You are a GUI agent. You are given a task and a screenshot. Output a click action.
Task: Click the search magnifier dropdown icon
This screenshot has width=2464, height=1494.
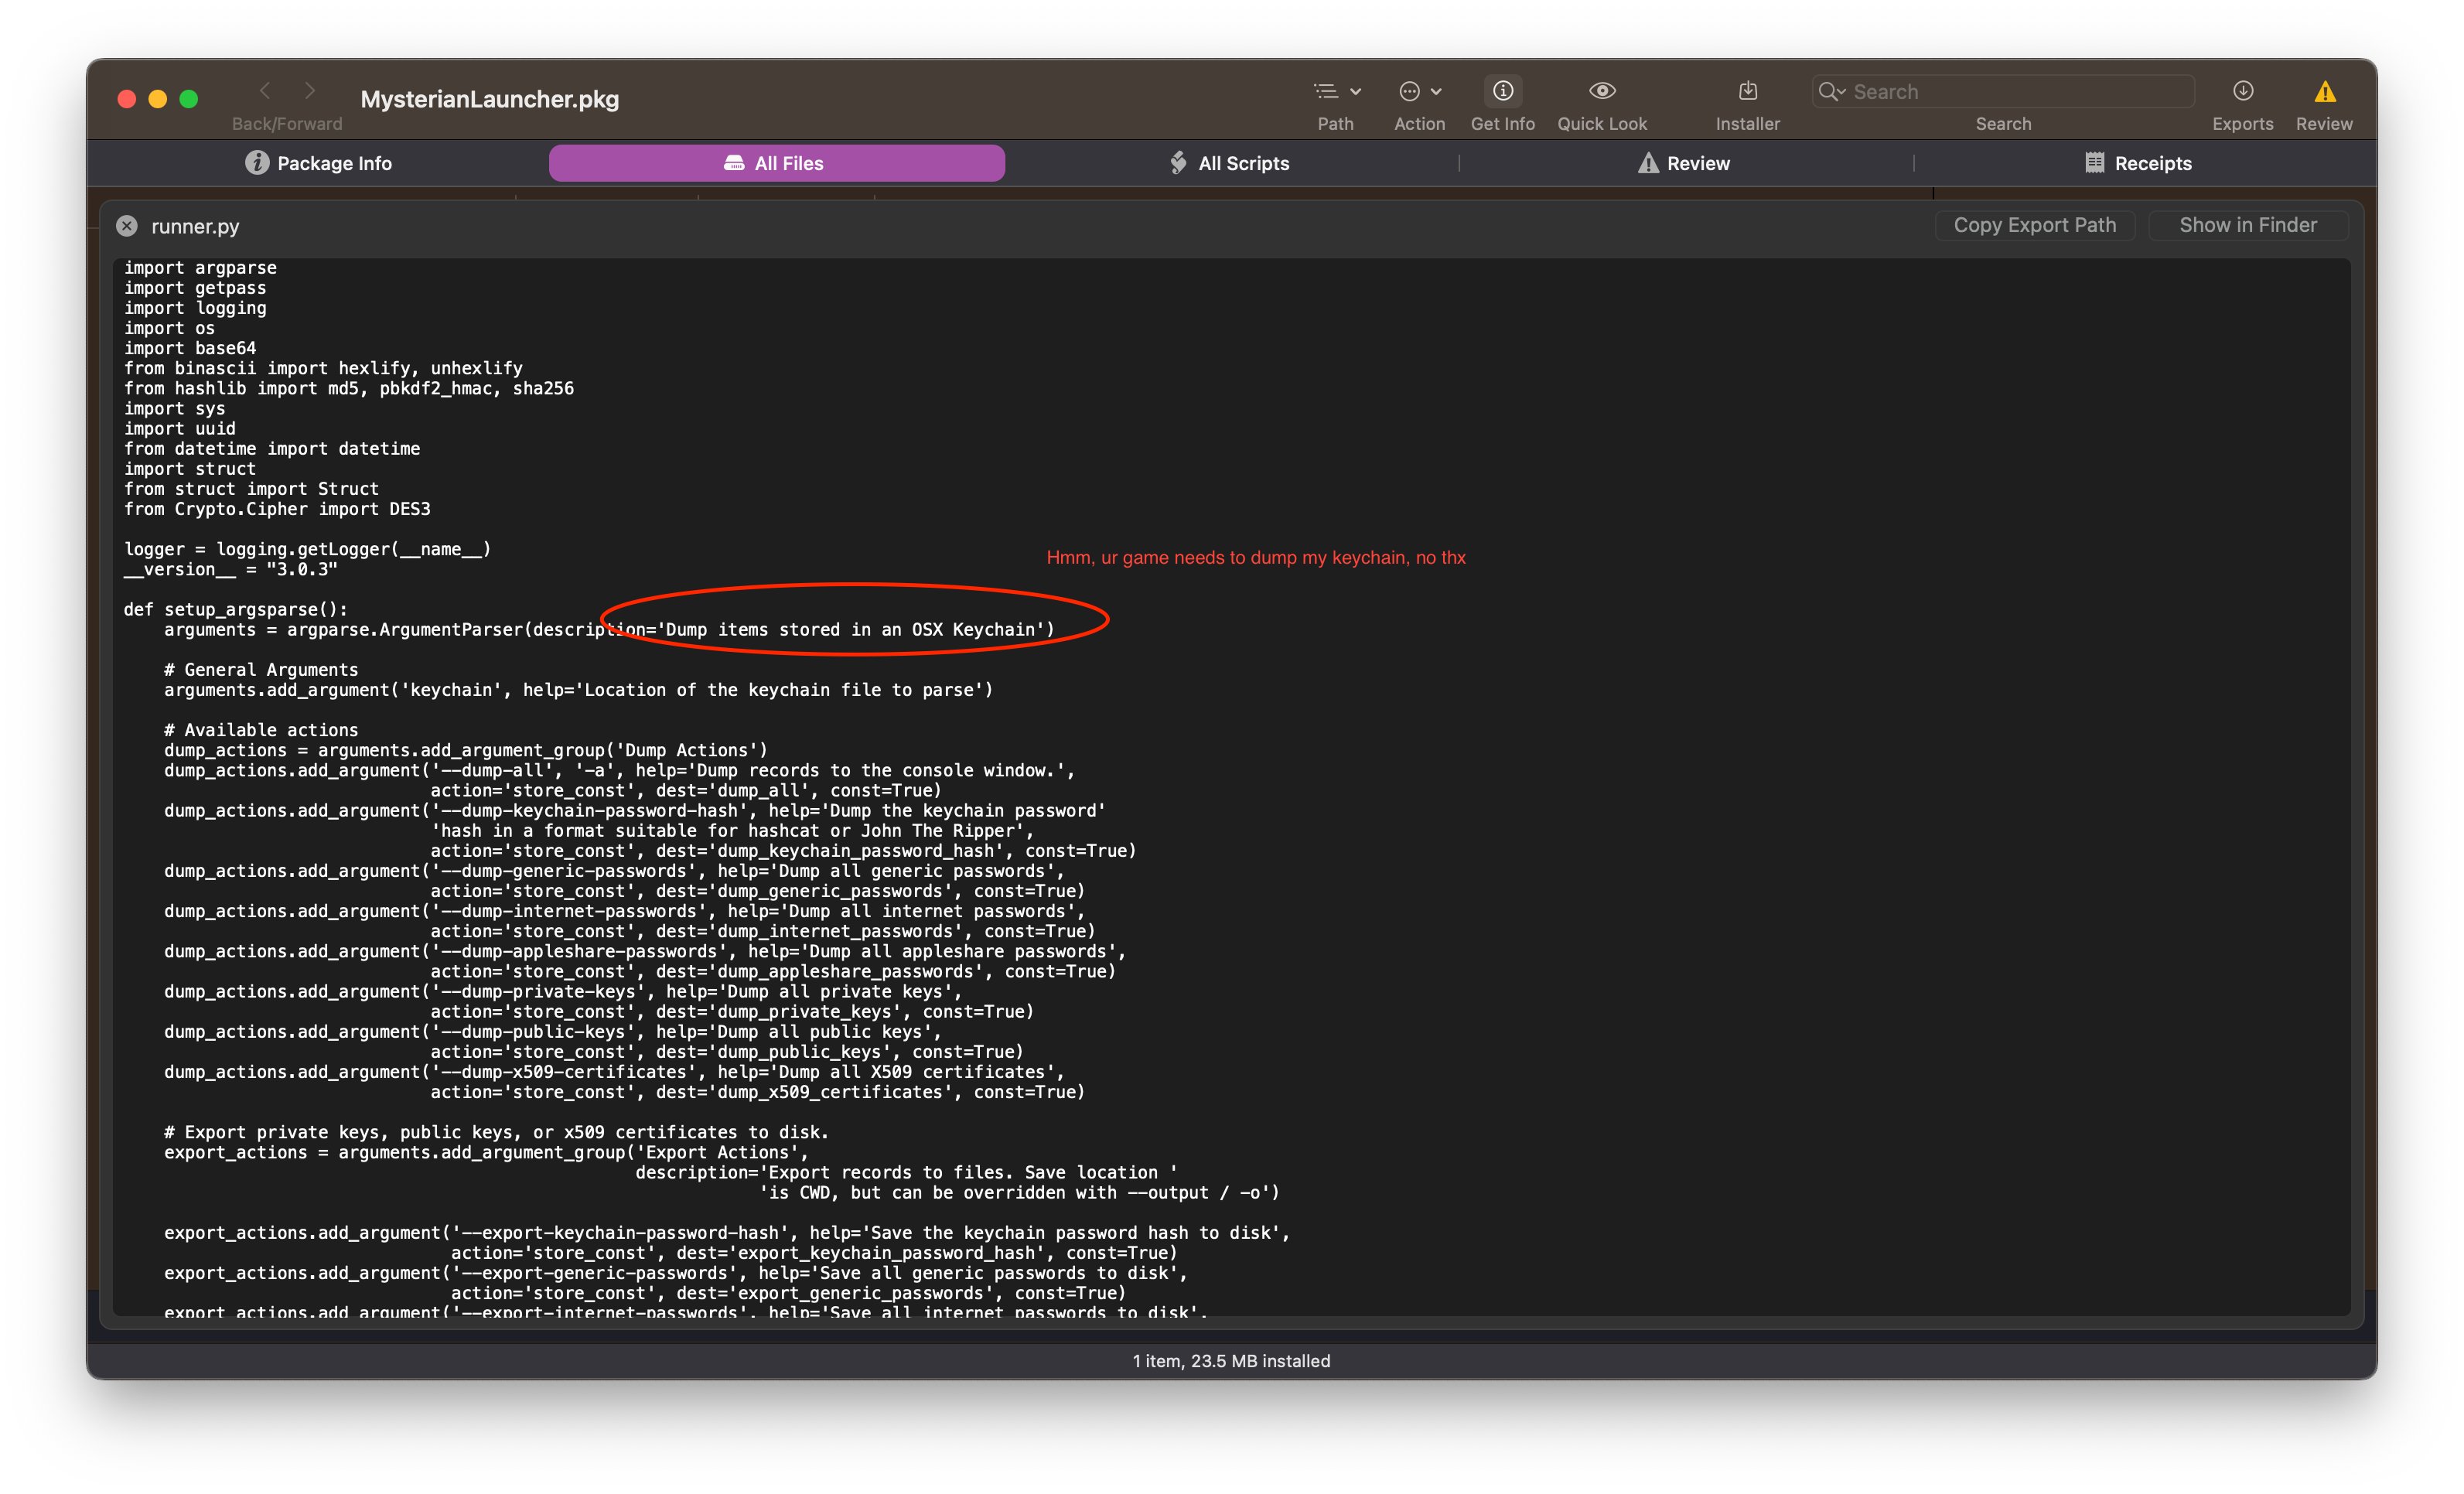[1832, 92]
